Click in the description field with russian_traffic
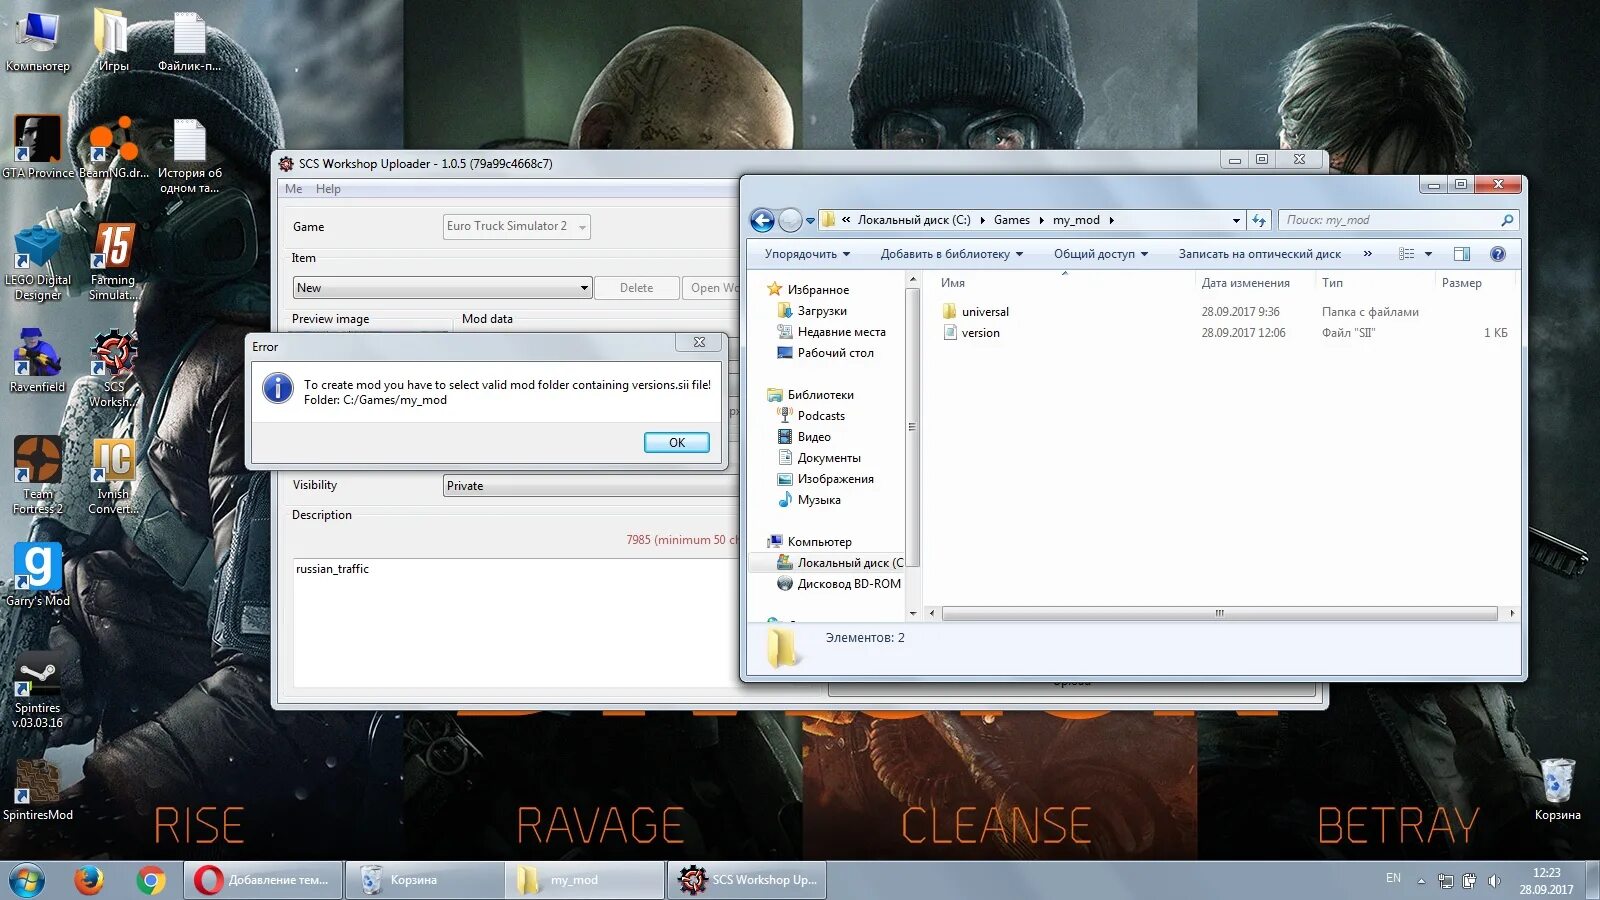 pyautogui.click(x=515, y=622)
